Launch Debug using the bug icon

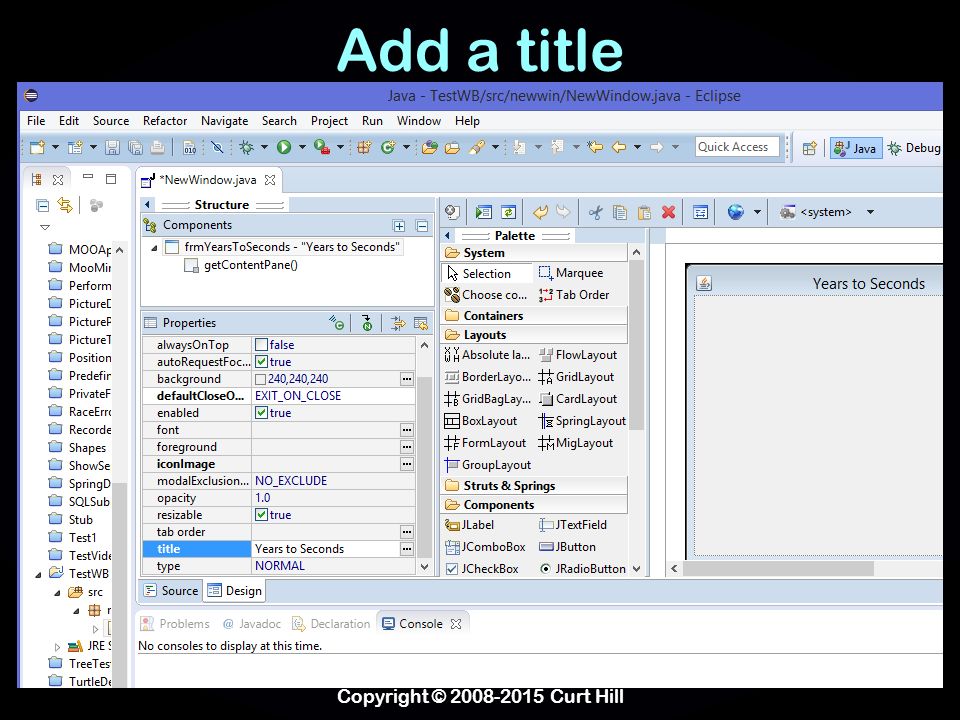247,148
